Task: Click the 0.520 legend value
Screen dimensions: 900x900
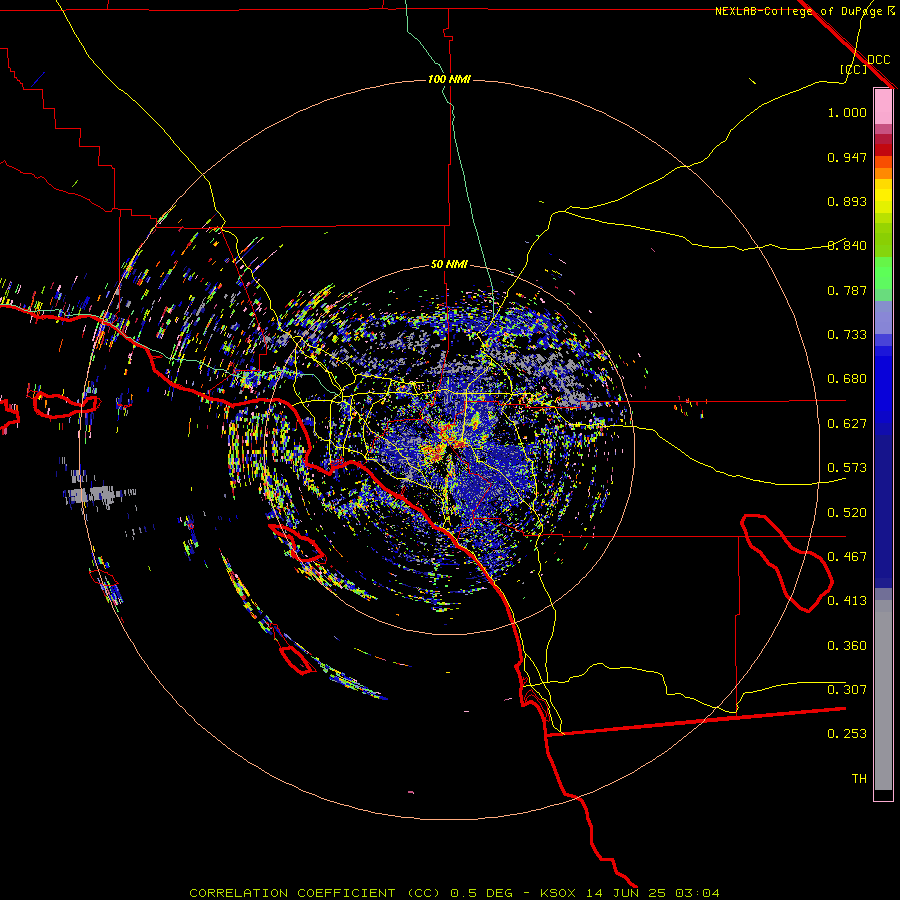Action: (847, 513)
